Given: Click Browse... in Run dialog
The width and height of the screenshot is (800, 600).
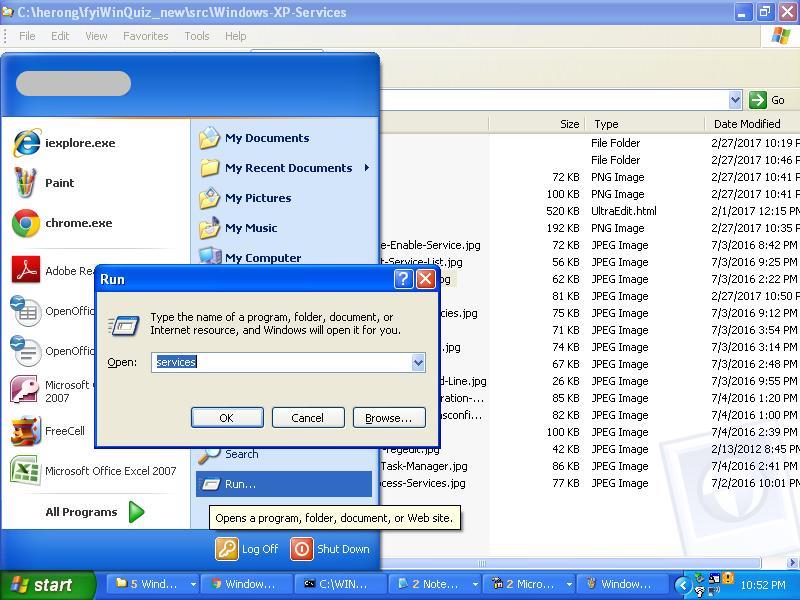Looking at the screenshot, I should [388, 418].
